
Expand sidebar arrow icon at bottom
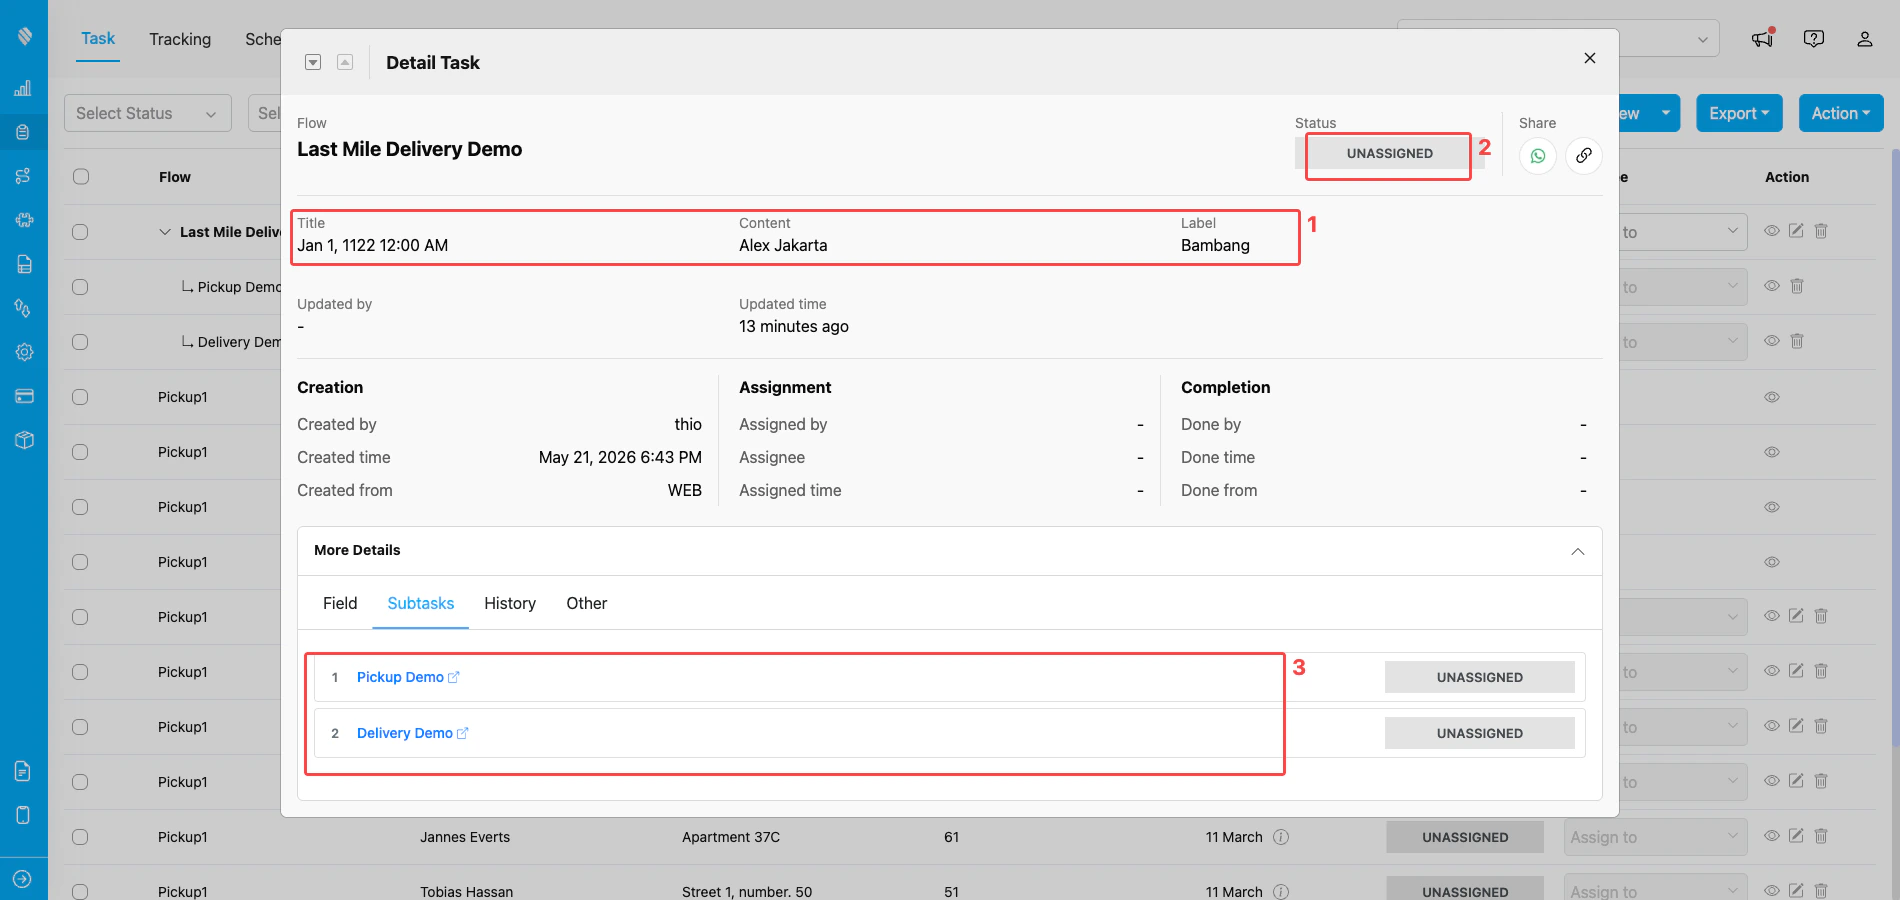[23, 879]
